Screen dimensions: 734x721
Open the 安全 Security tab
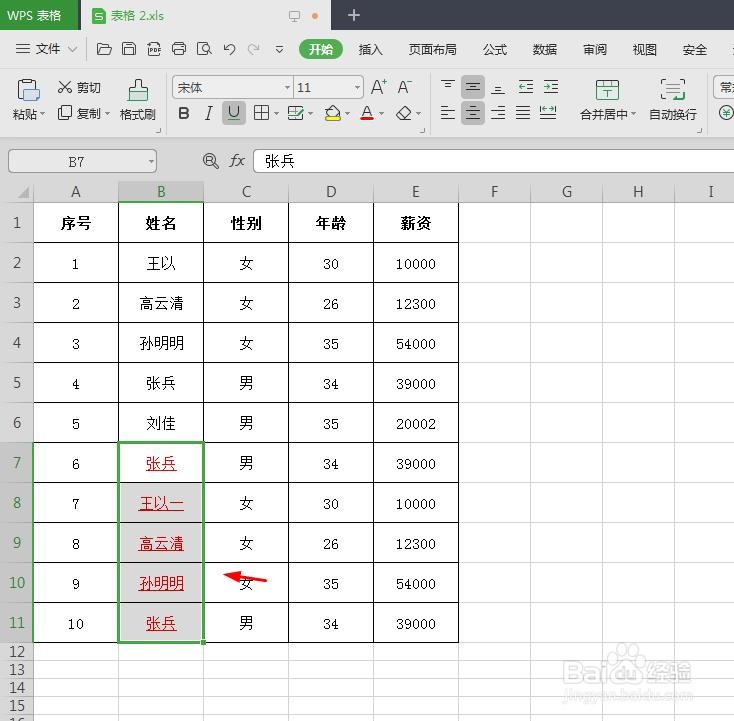694,49
